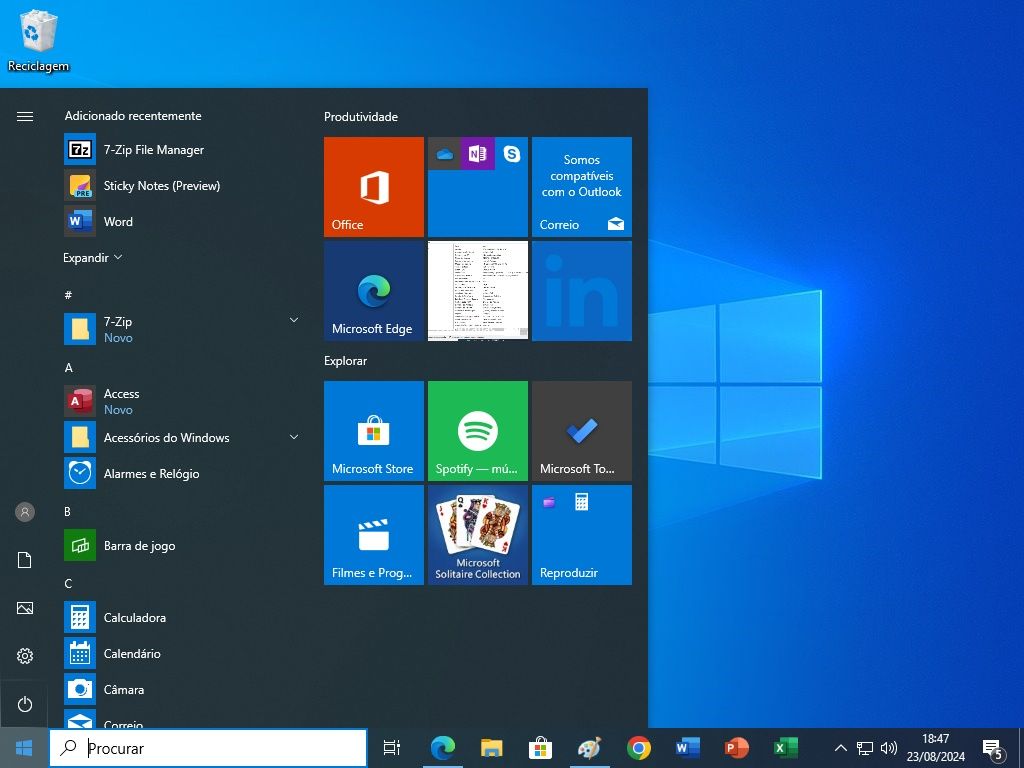Launch the Spotify tile
This screenshot has width=1024, height=768.
pyautogui.click(x=478, y=431)
